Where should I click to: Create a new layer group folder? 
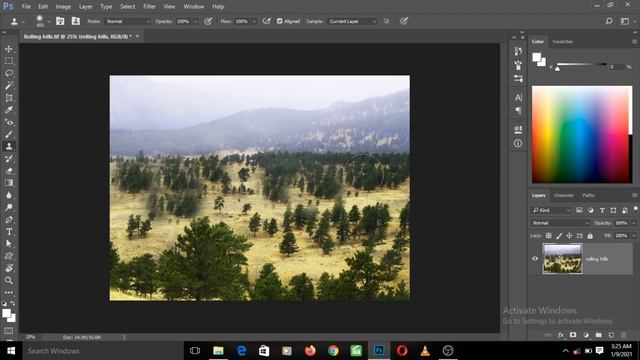598,335
